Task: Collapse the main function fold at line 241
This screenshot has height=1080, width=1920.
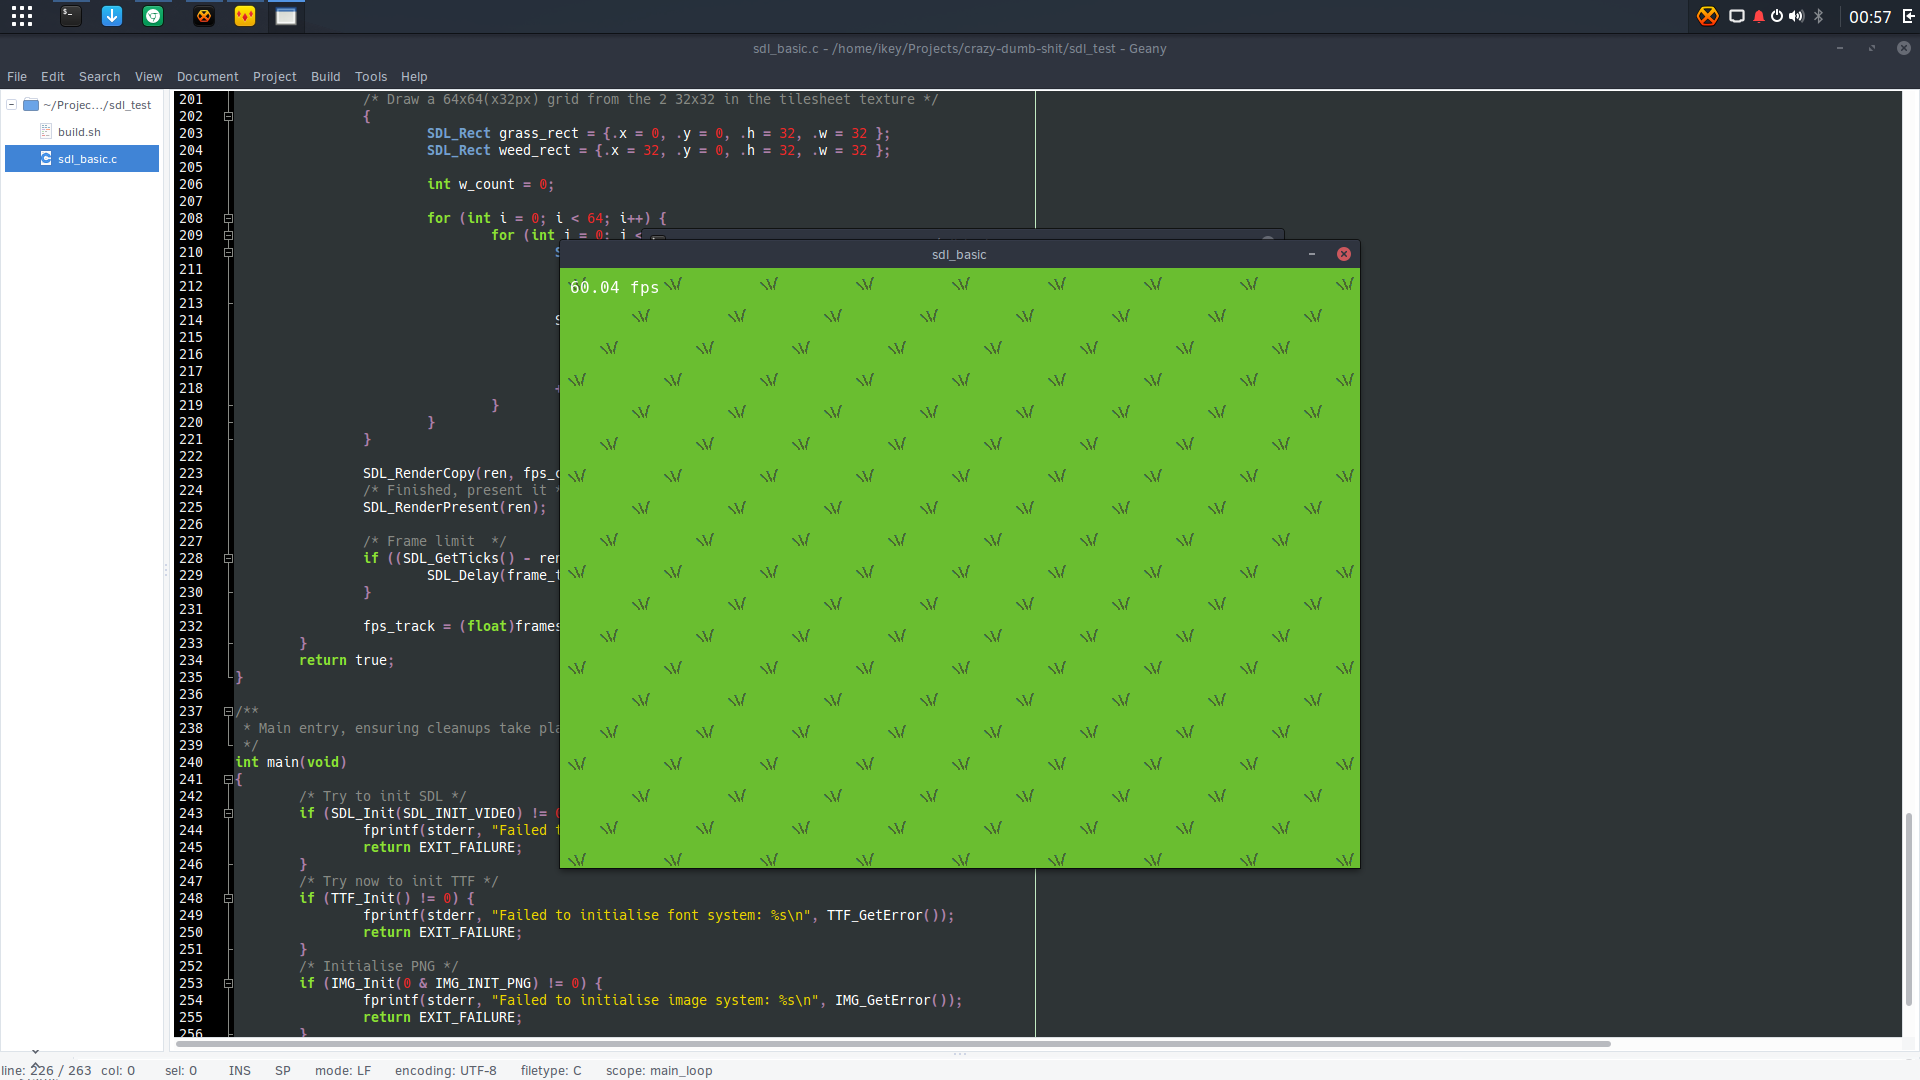Action: 228,779
